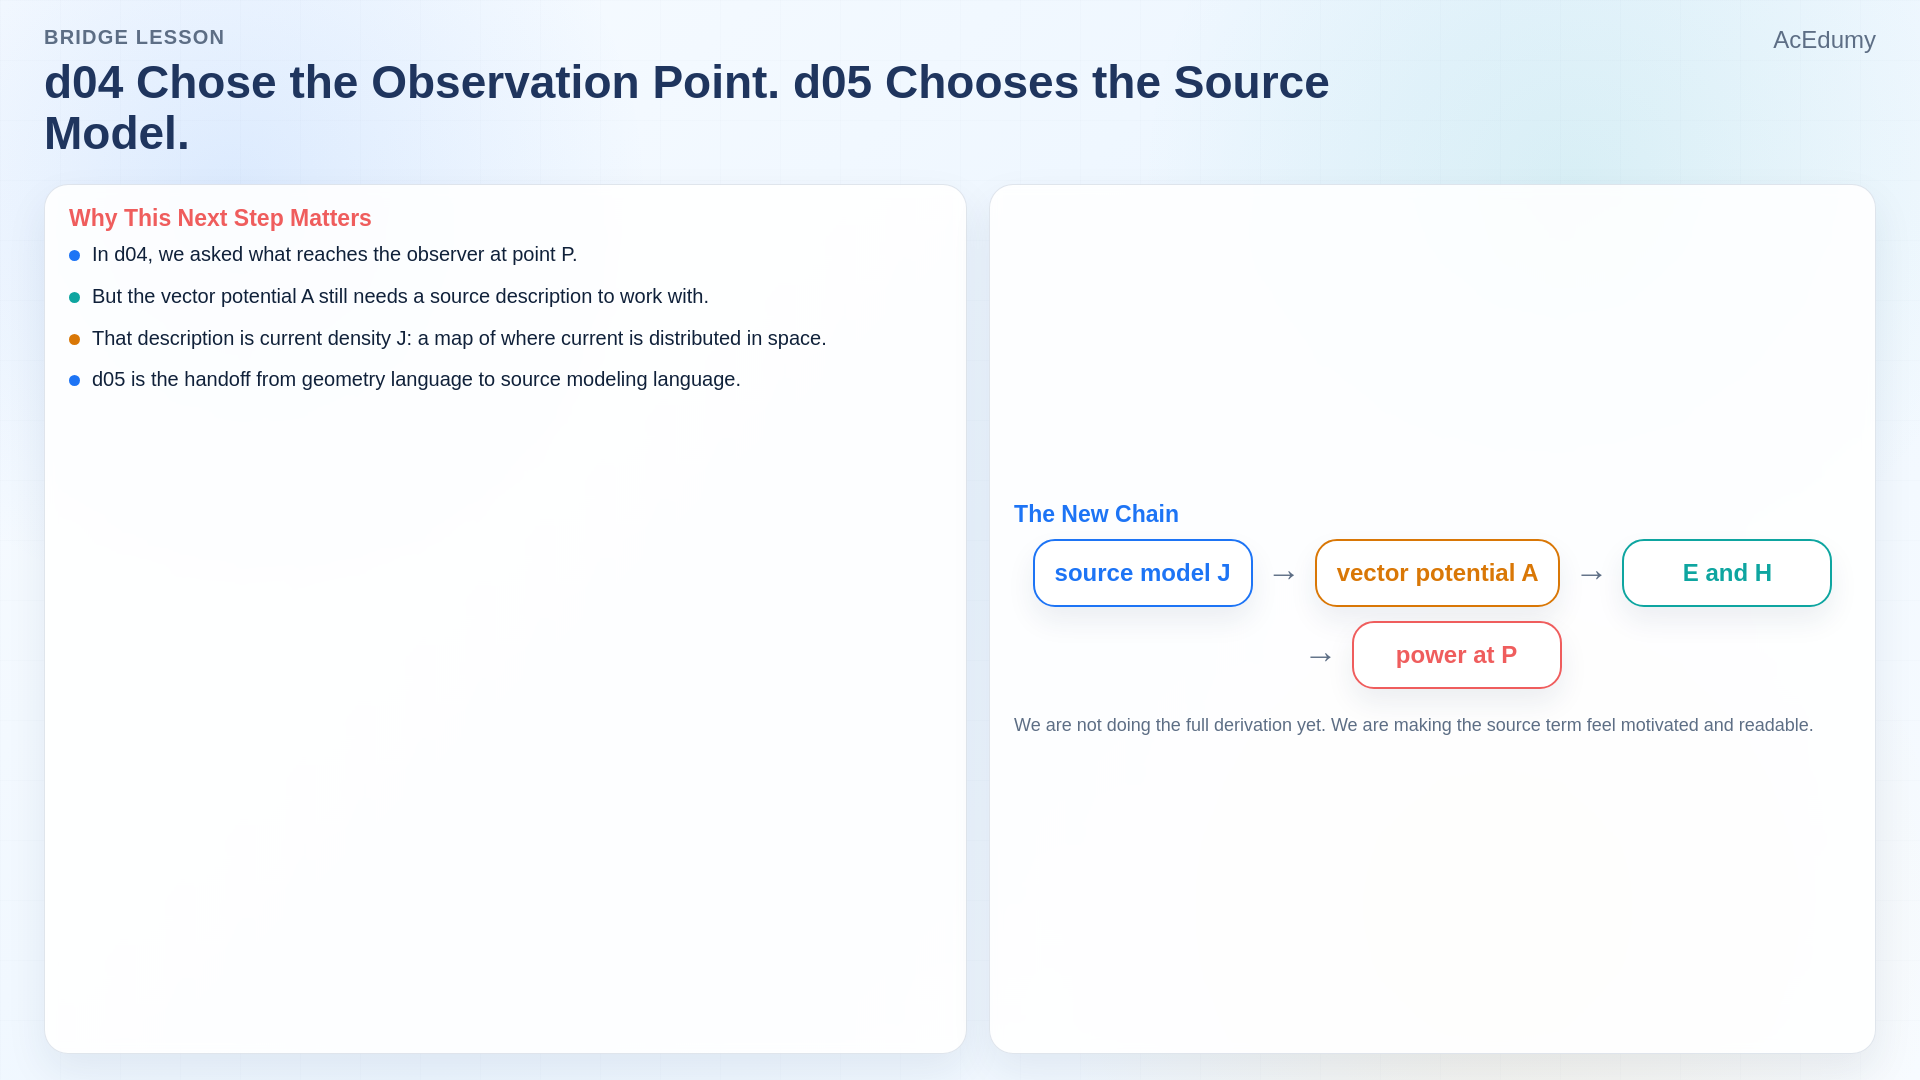The width and height of the screenshot is (1920, 1080).
Task: Click orange bullet dot before current density line
Action: [x=74, y=340]
